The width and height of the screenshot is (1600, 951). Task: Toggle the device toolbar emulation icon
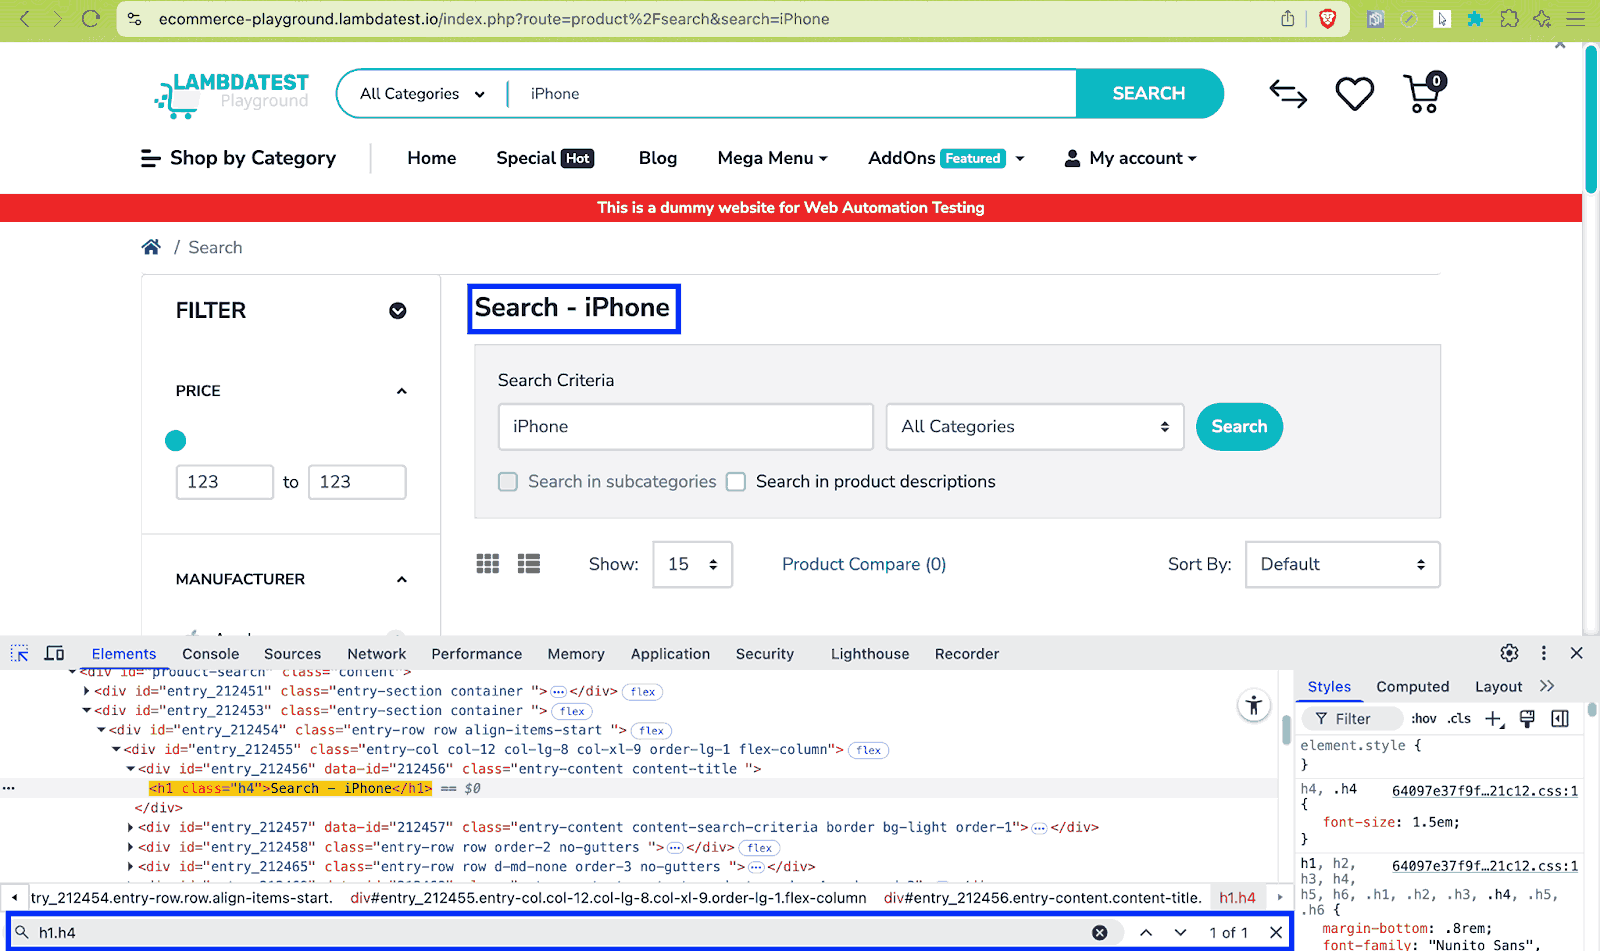click(54, 653)
